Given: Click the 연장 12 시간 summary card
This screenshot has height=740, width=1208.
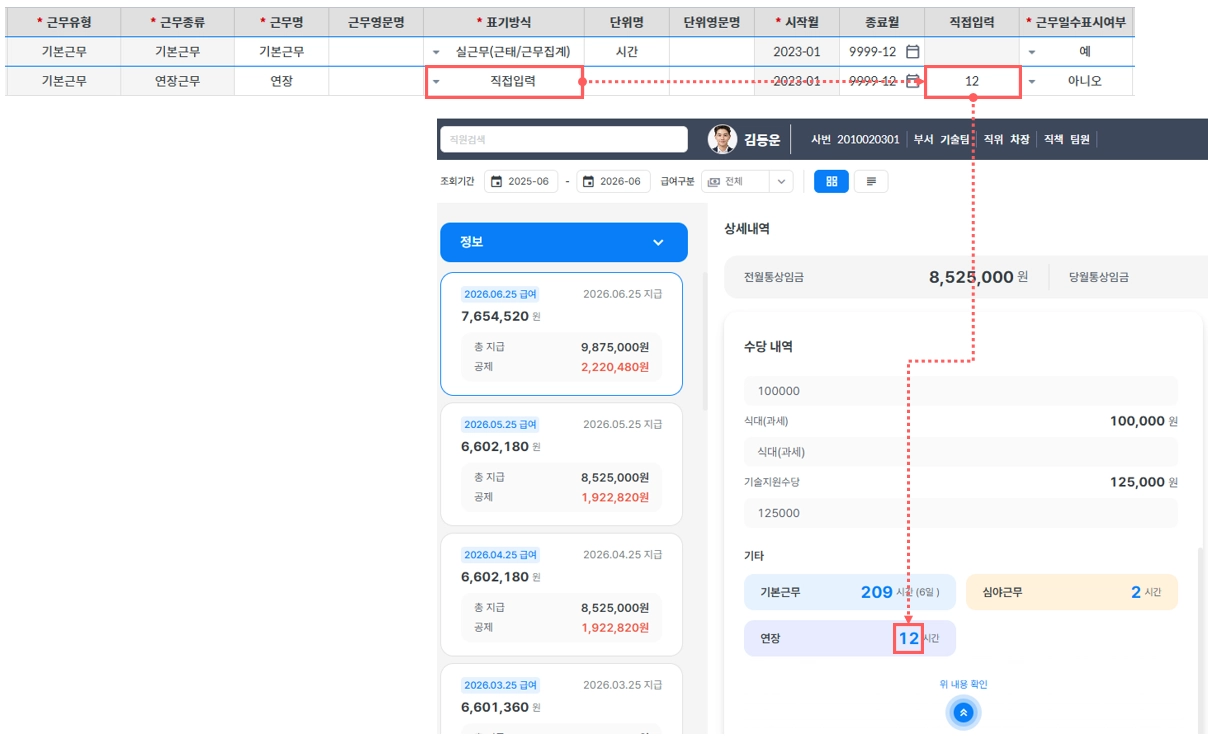Looking at the screenshot, I should click(x=850, y=638).
